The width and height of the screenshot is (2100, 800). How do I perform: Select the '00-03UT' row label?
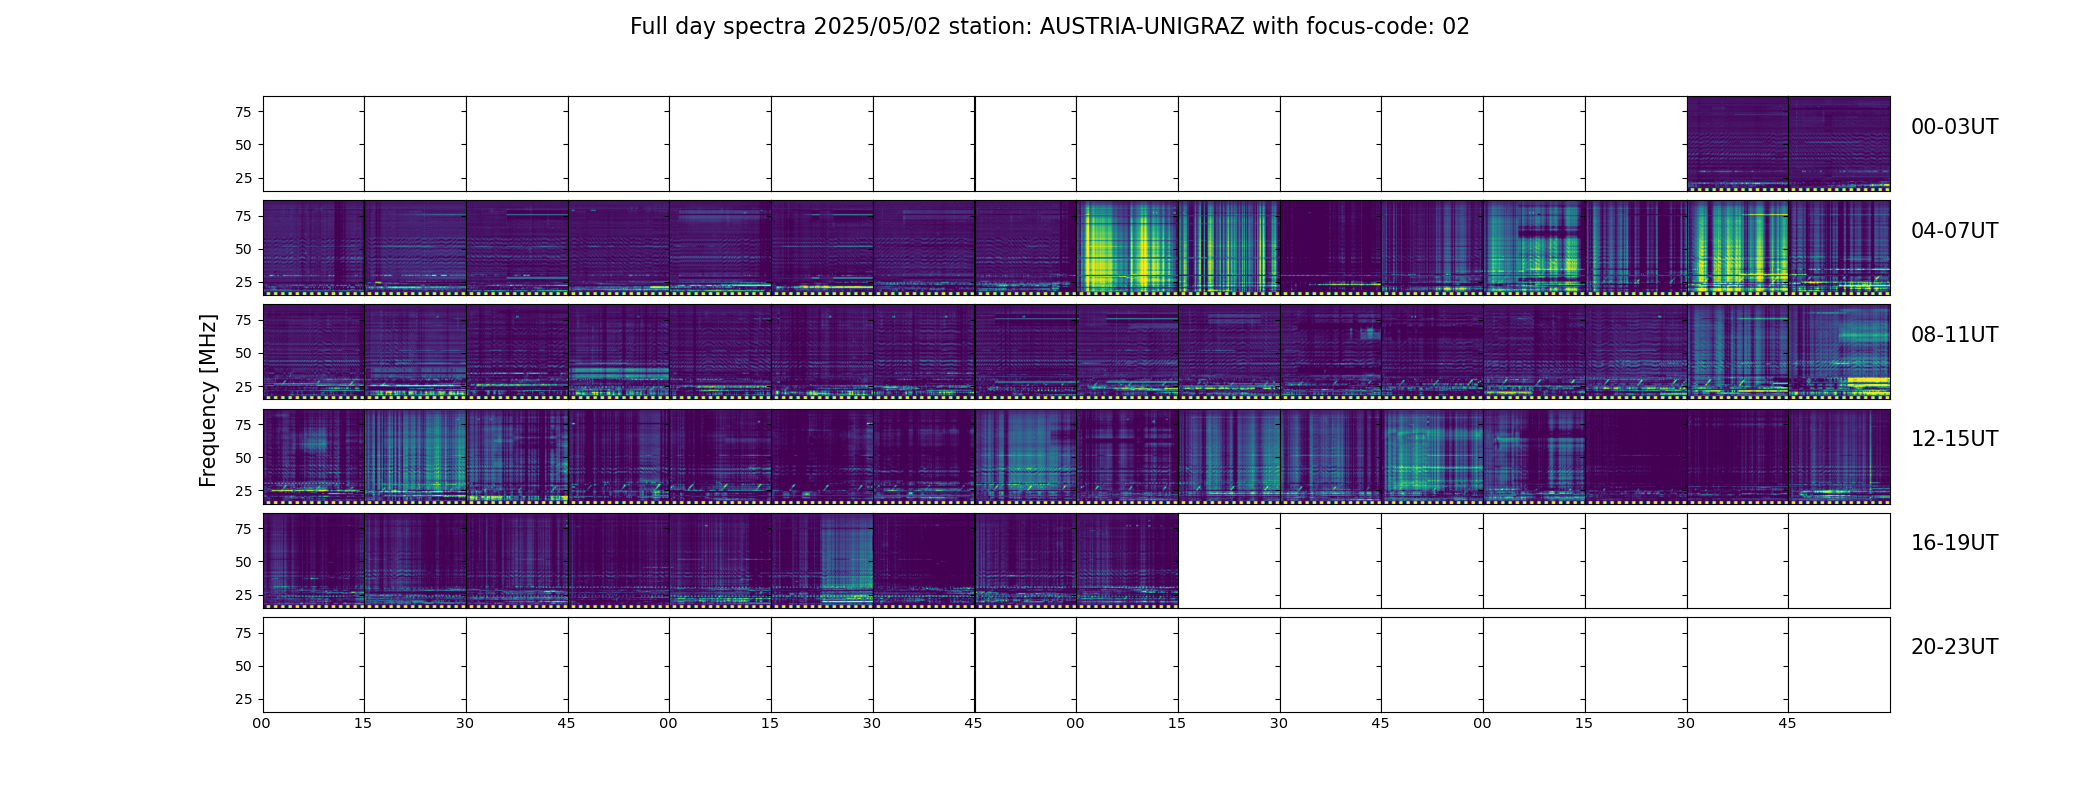click(x=1954, y=127)
